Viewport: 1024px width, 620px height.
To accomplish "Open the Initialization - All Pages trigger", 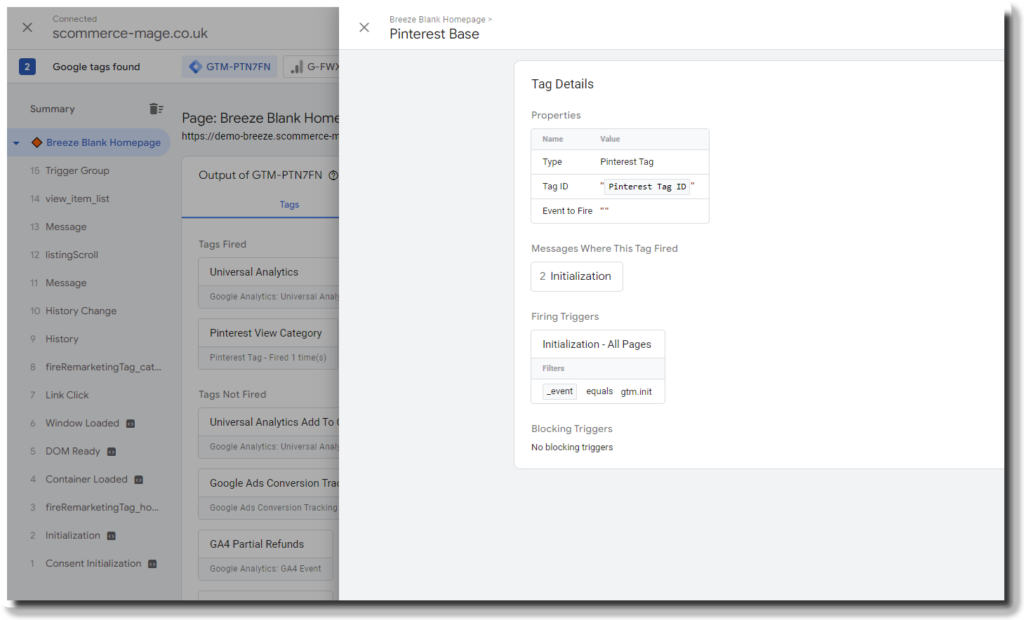I will tap(597, 343).
